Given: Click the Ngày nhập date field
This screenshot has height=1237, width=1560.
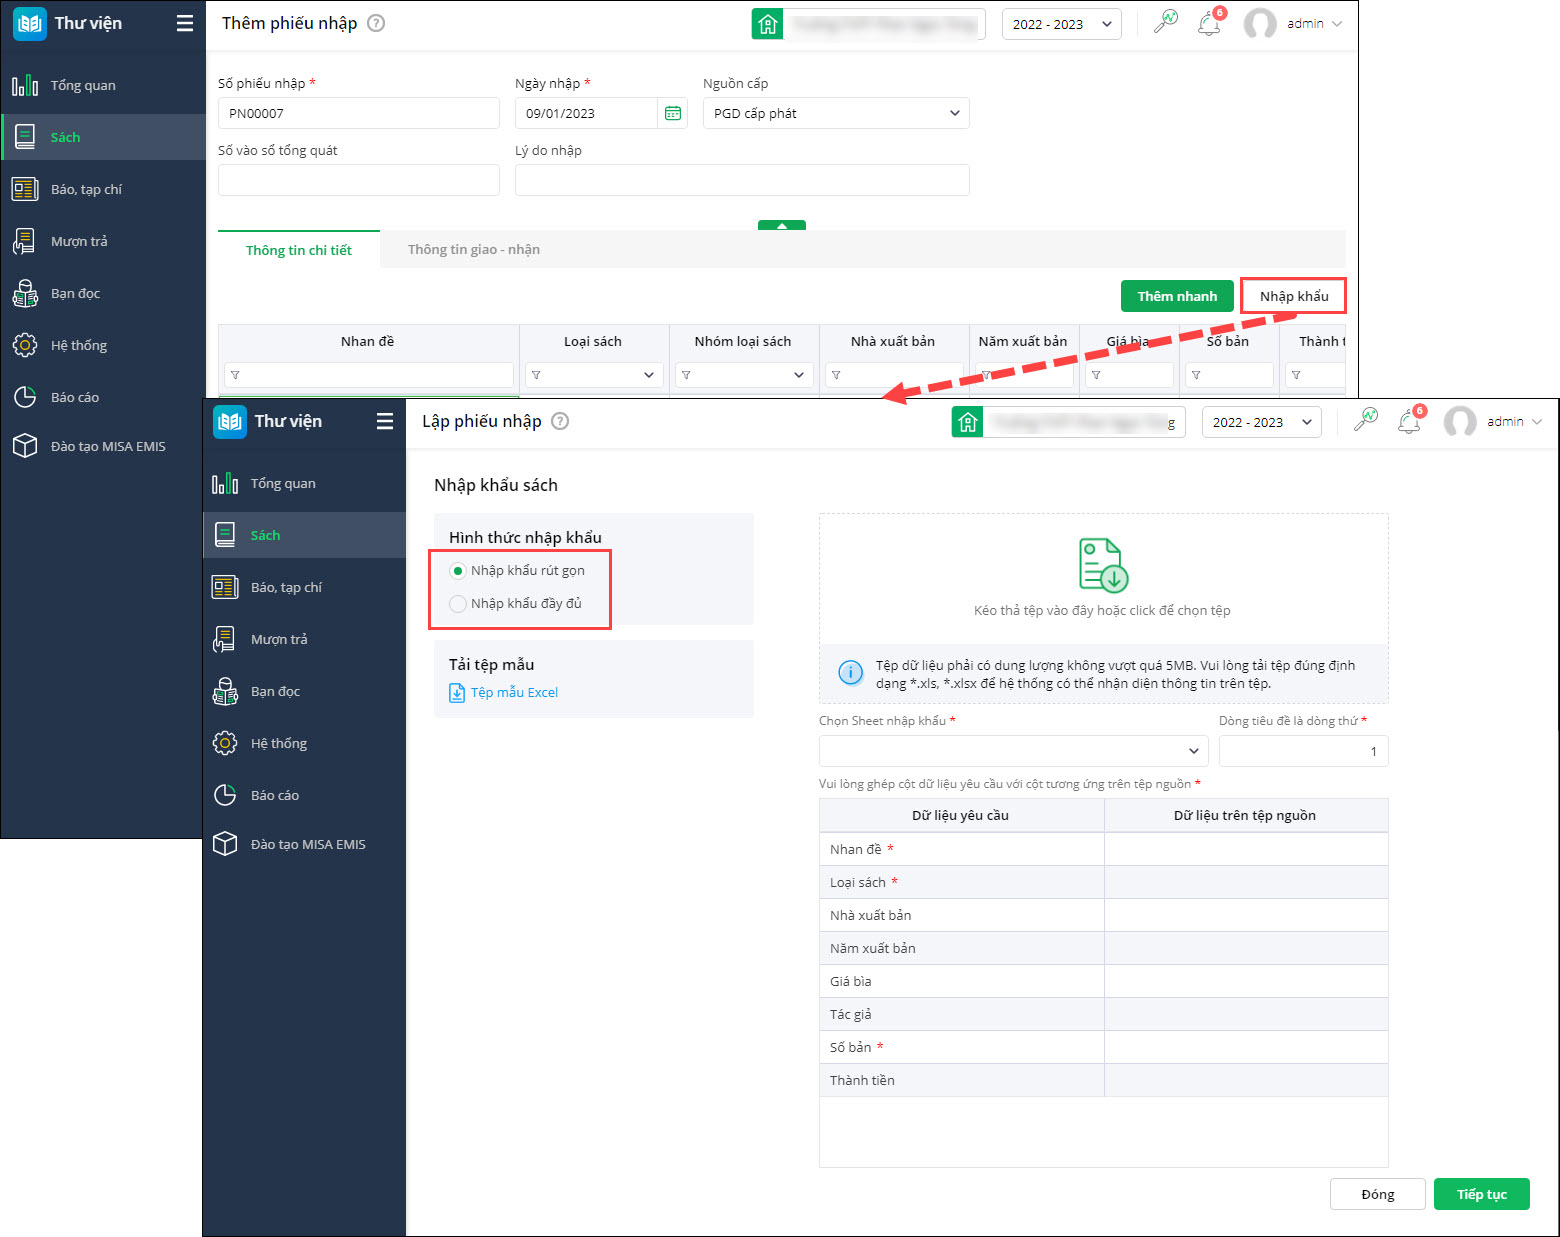Looking at the screenshot, I should 587,113.
